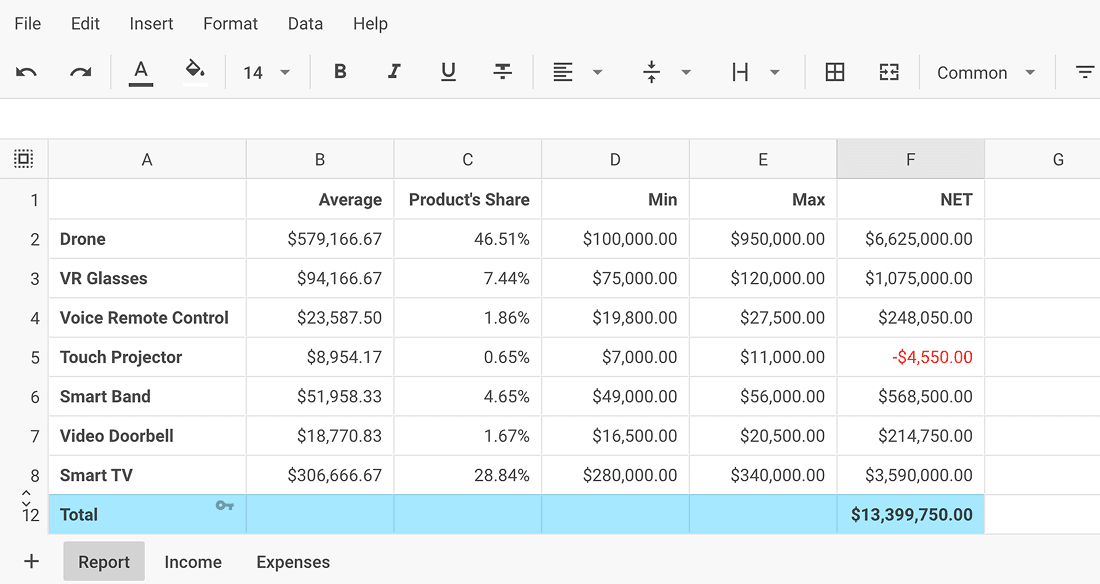Select the $280,000.00 min cell
This screenshot has height=584, width=1100.
tap(615, 475)
